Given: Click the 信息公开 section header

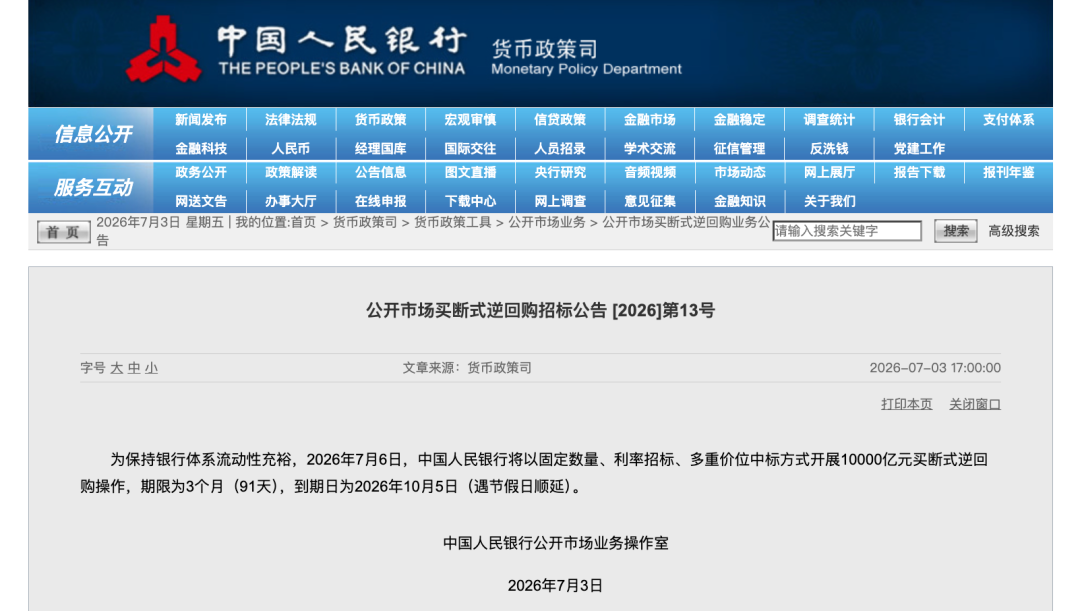Looking at the screenshot, I should tap(93, 134).
